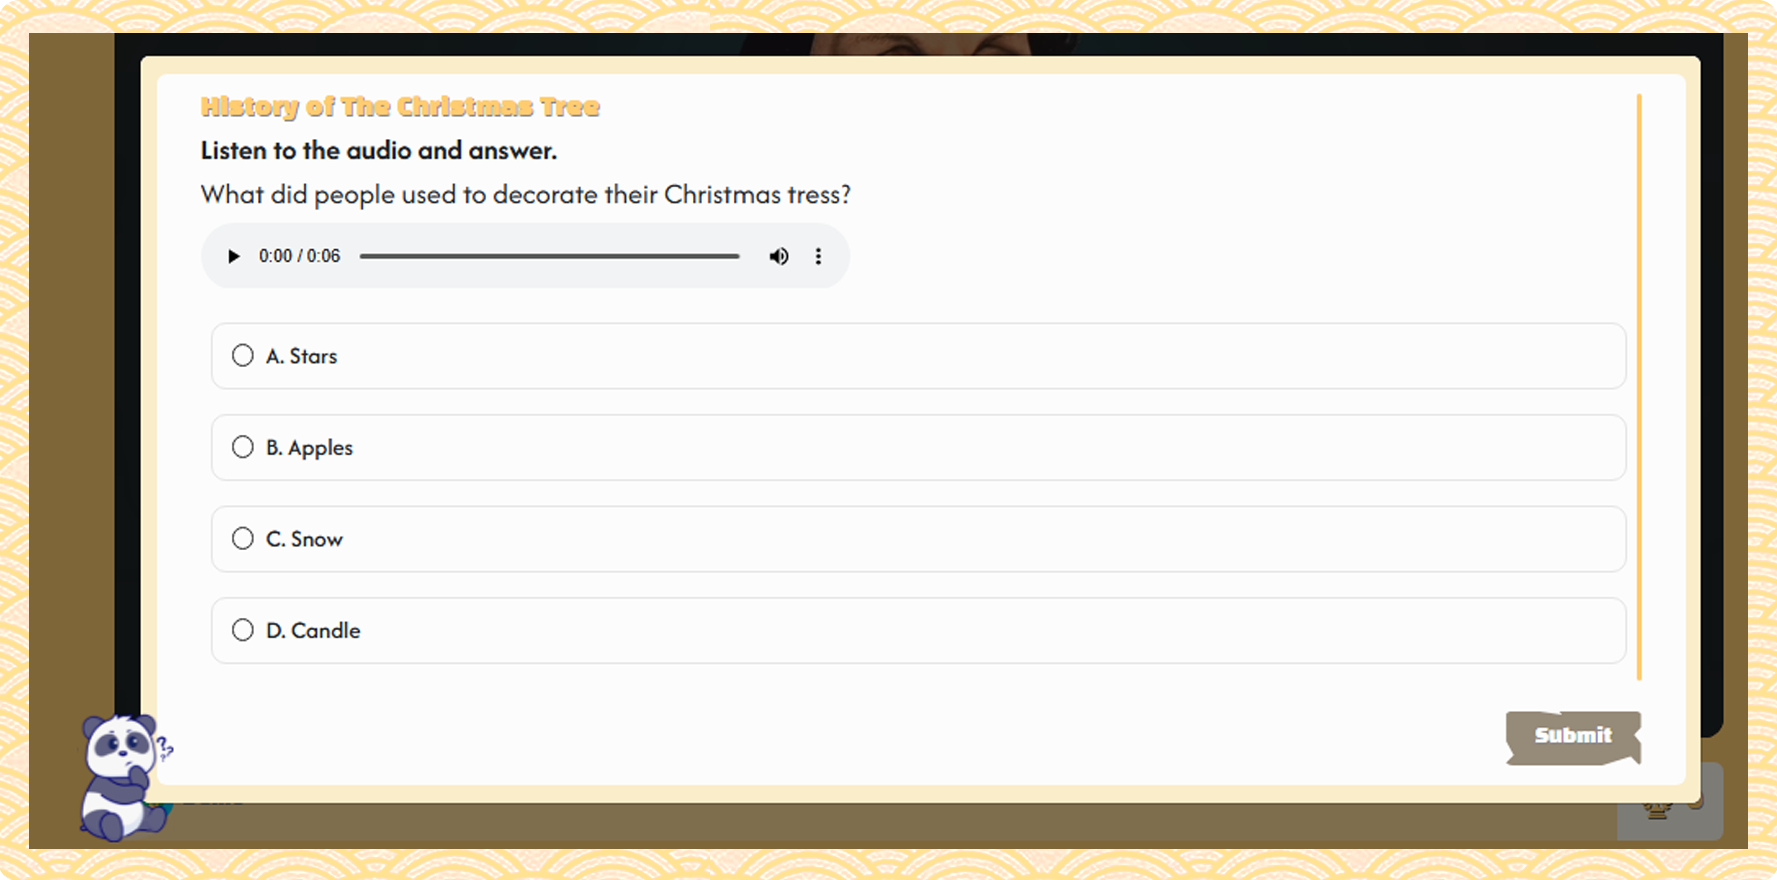The image size is (1777, 880).
Task: Click the History of The Christmas Tree title
Action: pos(400,107)
